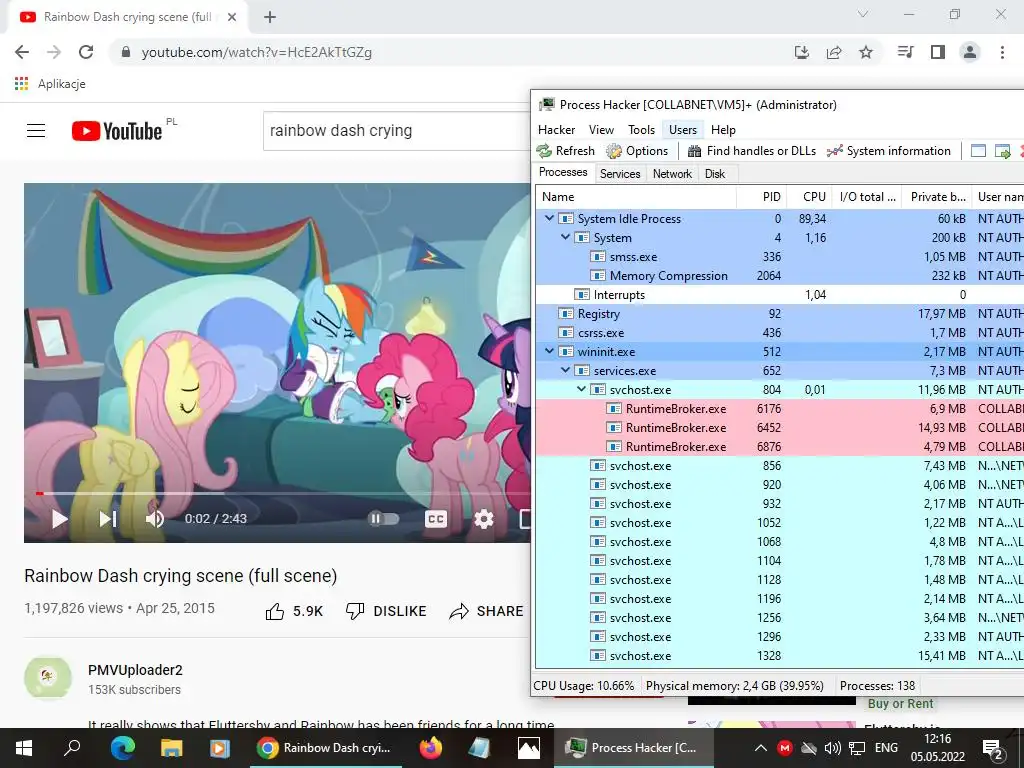Open Help menu in Process Hacker
1024x768 pixels.
click(723, 129)
